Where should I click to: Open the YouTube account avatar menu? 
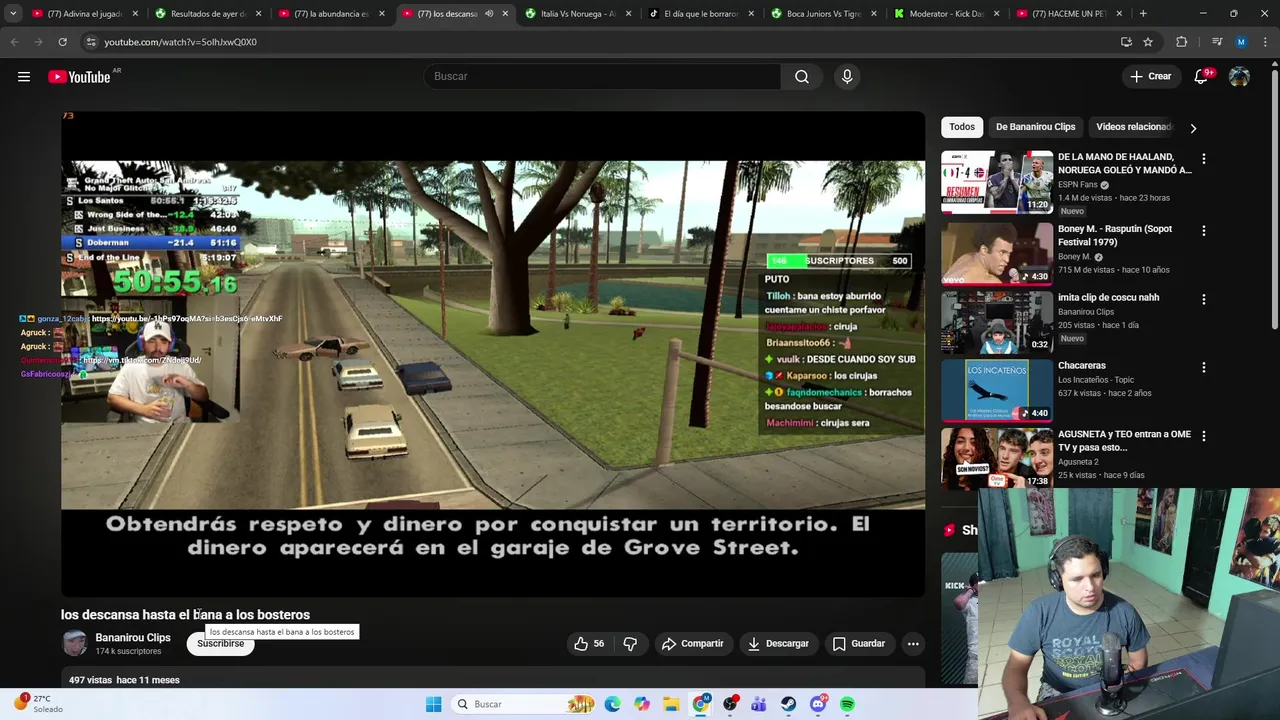1239,77
